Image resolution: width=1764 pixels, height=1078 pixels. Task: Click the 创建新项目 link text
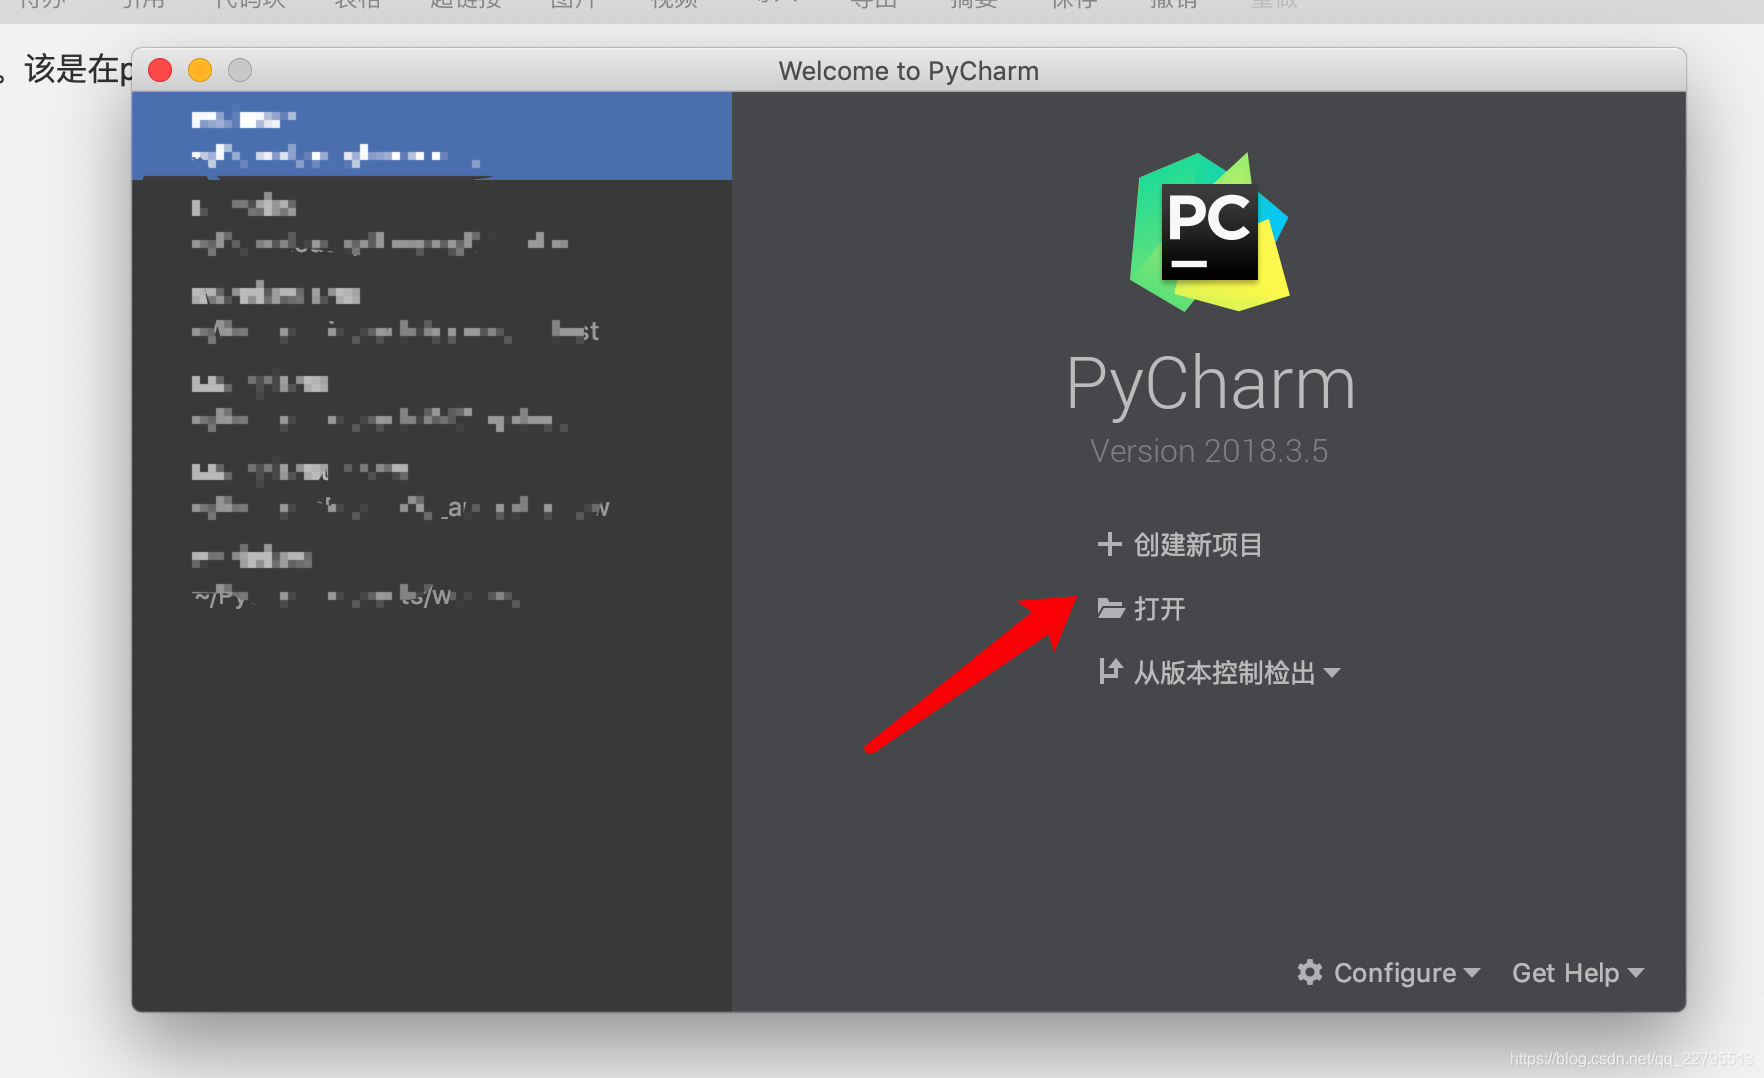pyautogui.click(x=1198, y=545)
